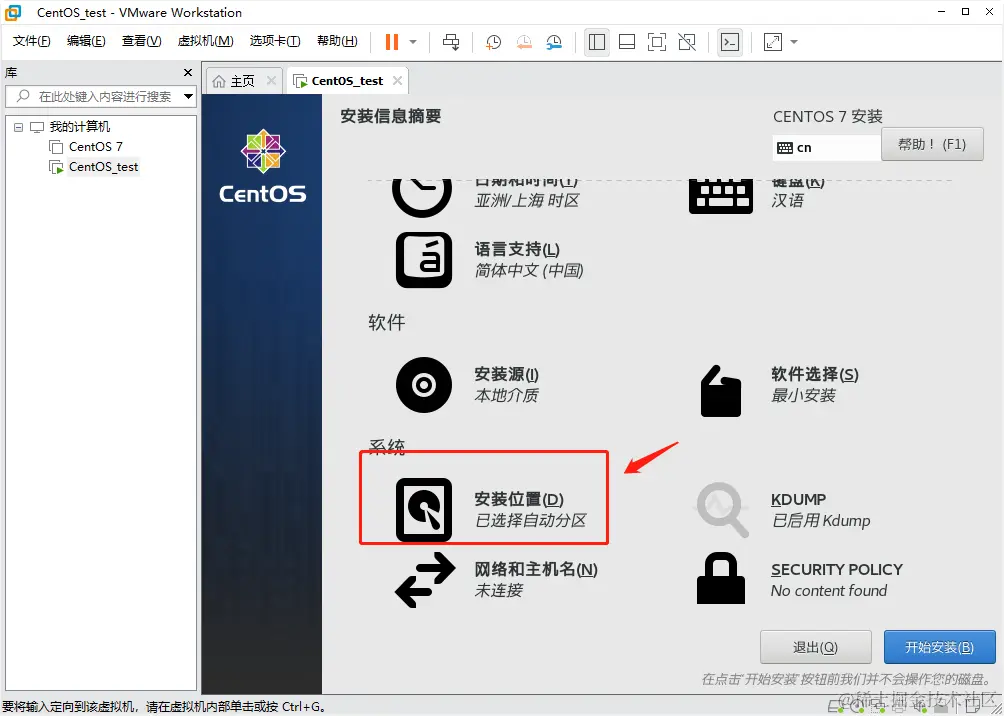
Task: Click the 已启用 Kdump status text
Action: coord(821,521)
